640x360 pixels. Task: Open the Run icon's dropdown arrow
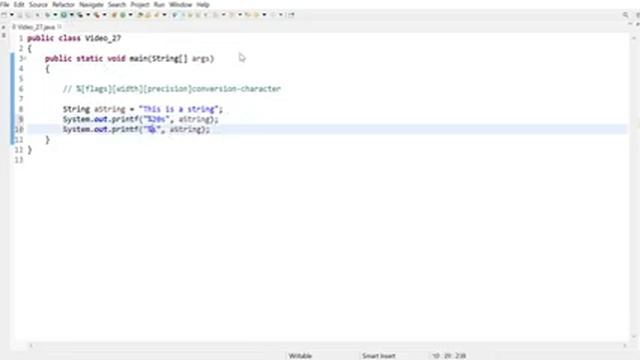(71, 15)
